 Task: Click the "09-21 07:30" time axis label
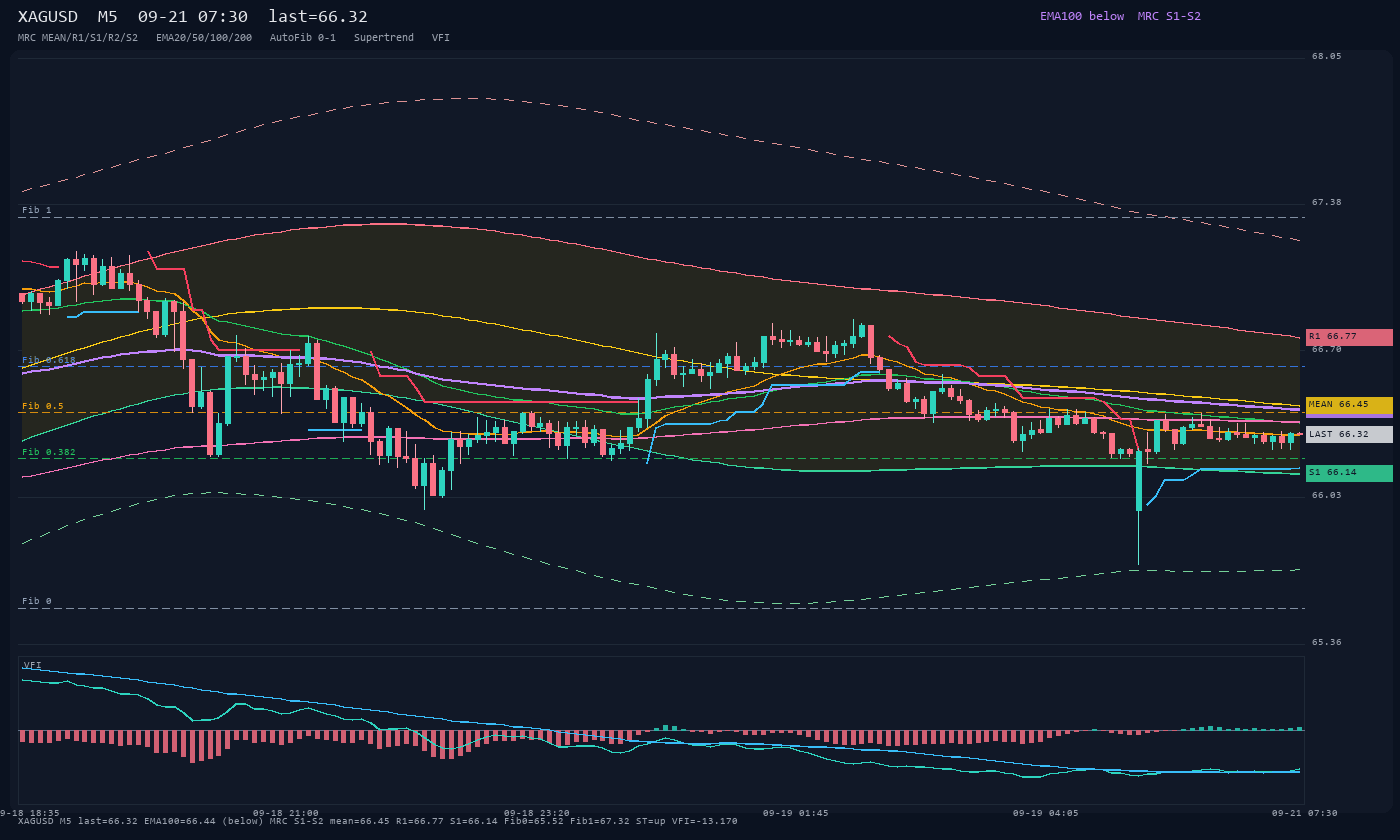click(x=1304, y=813)
